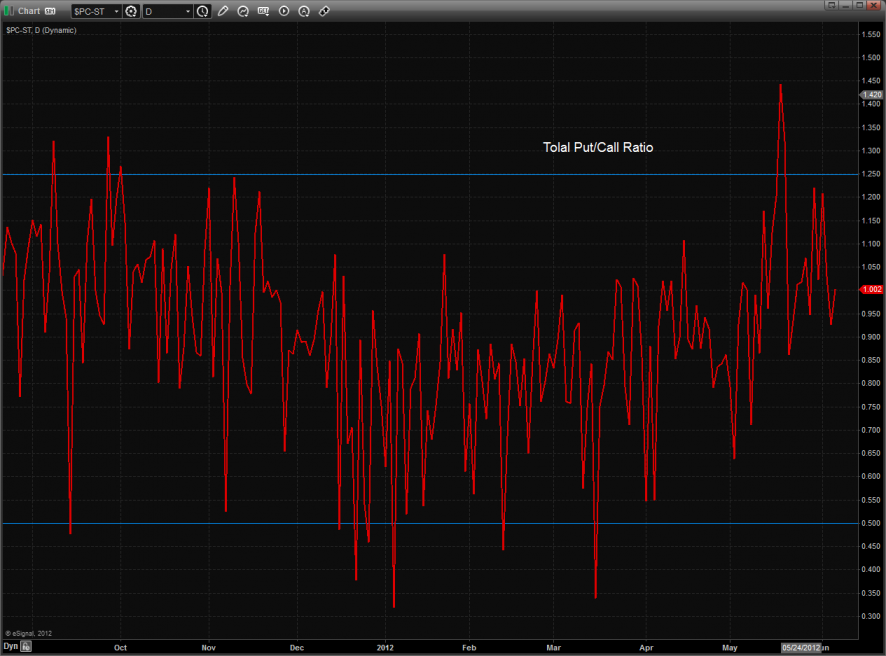
Task: Click the play replay icon
Action: click(x=284, y=11)
